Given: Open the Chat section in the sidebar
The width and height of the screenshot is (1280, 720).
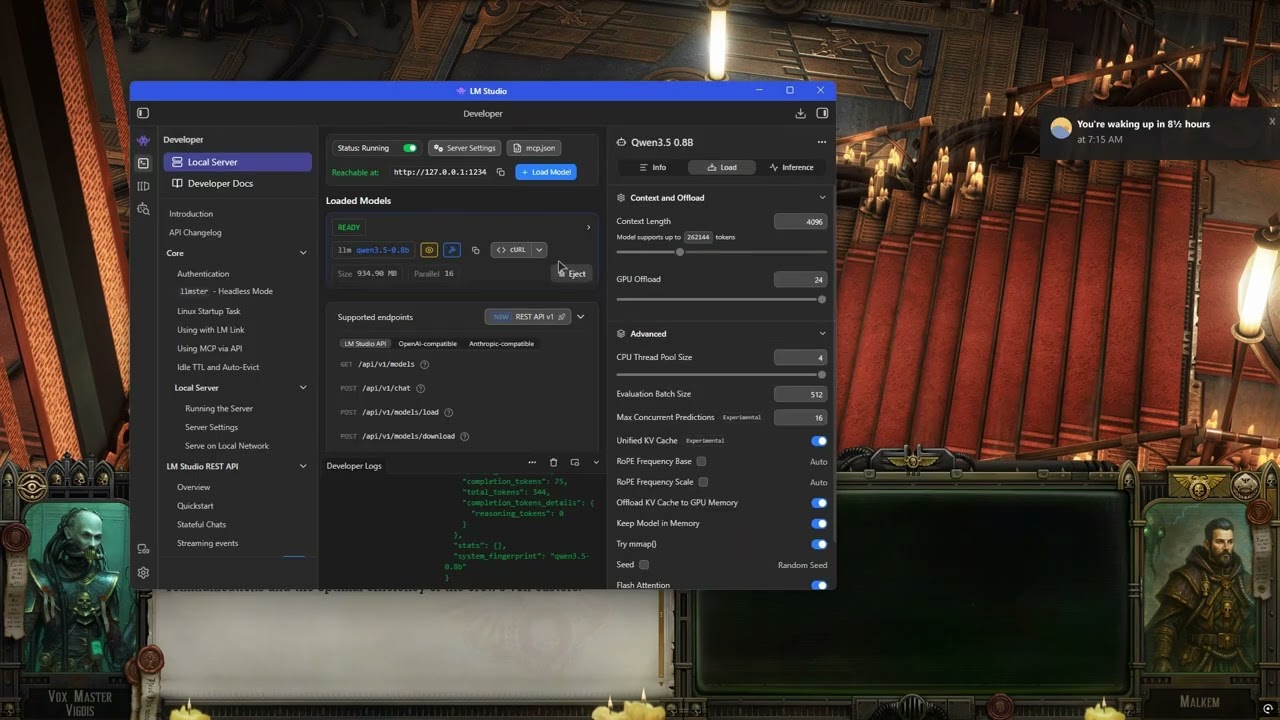Looking at the screenshot, I should [143, 140].
